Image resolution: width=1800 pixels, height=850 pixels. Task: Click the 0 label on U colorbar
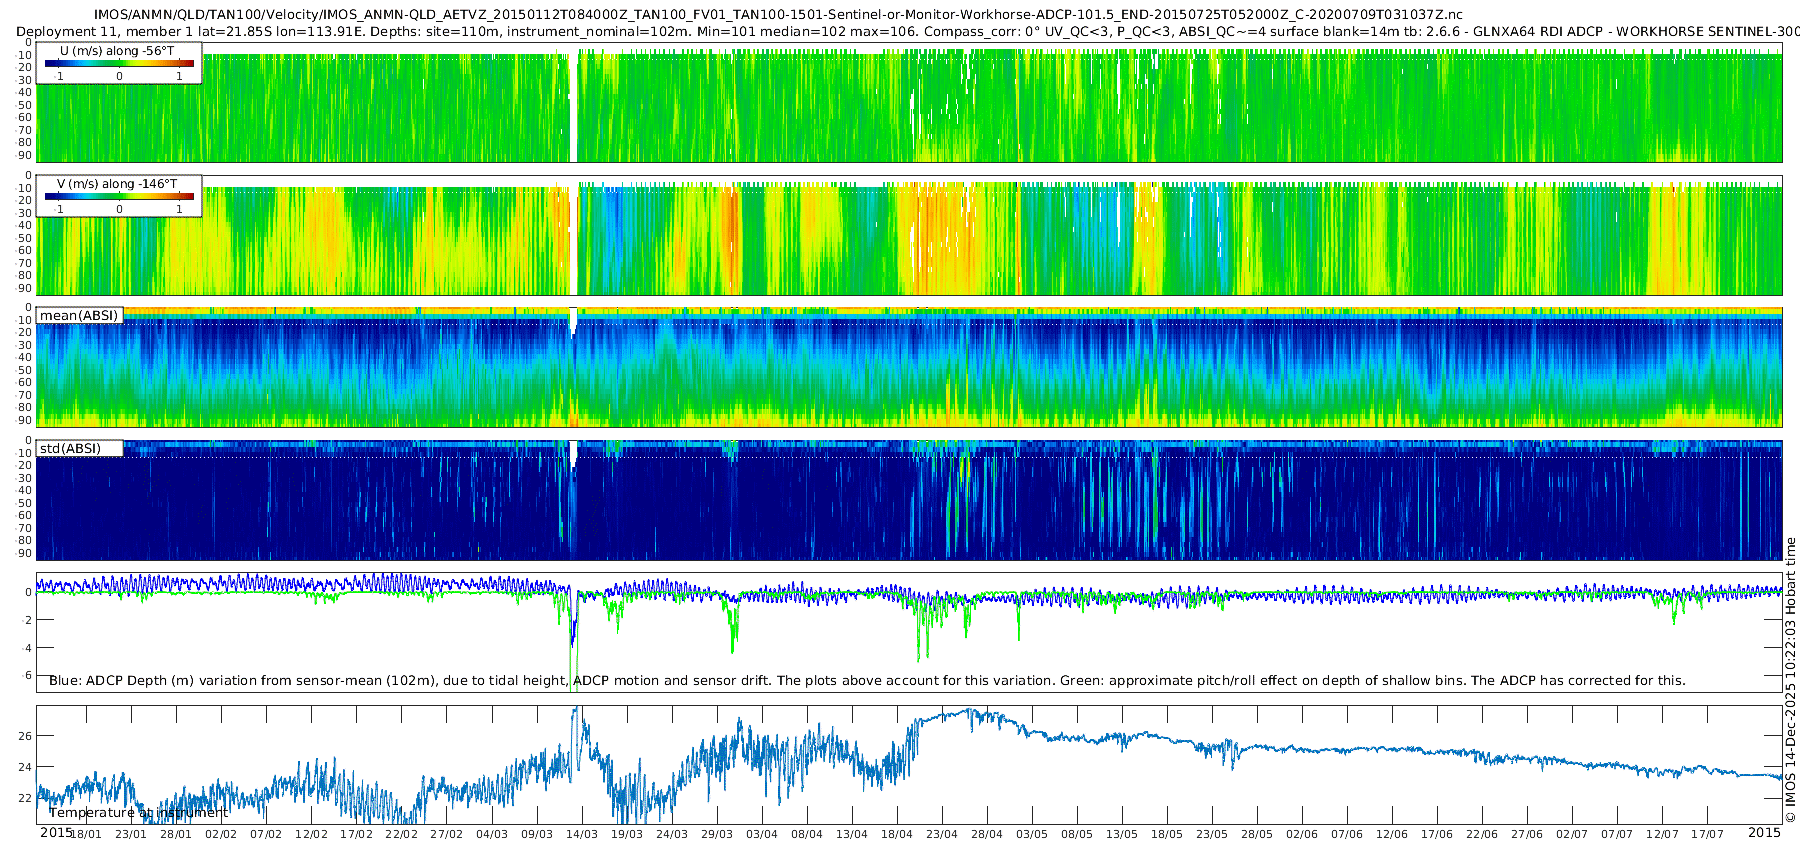click(119, 76)
